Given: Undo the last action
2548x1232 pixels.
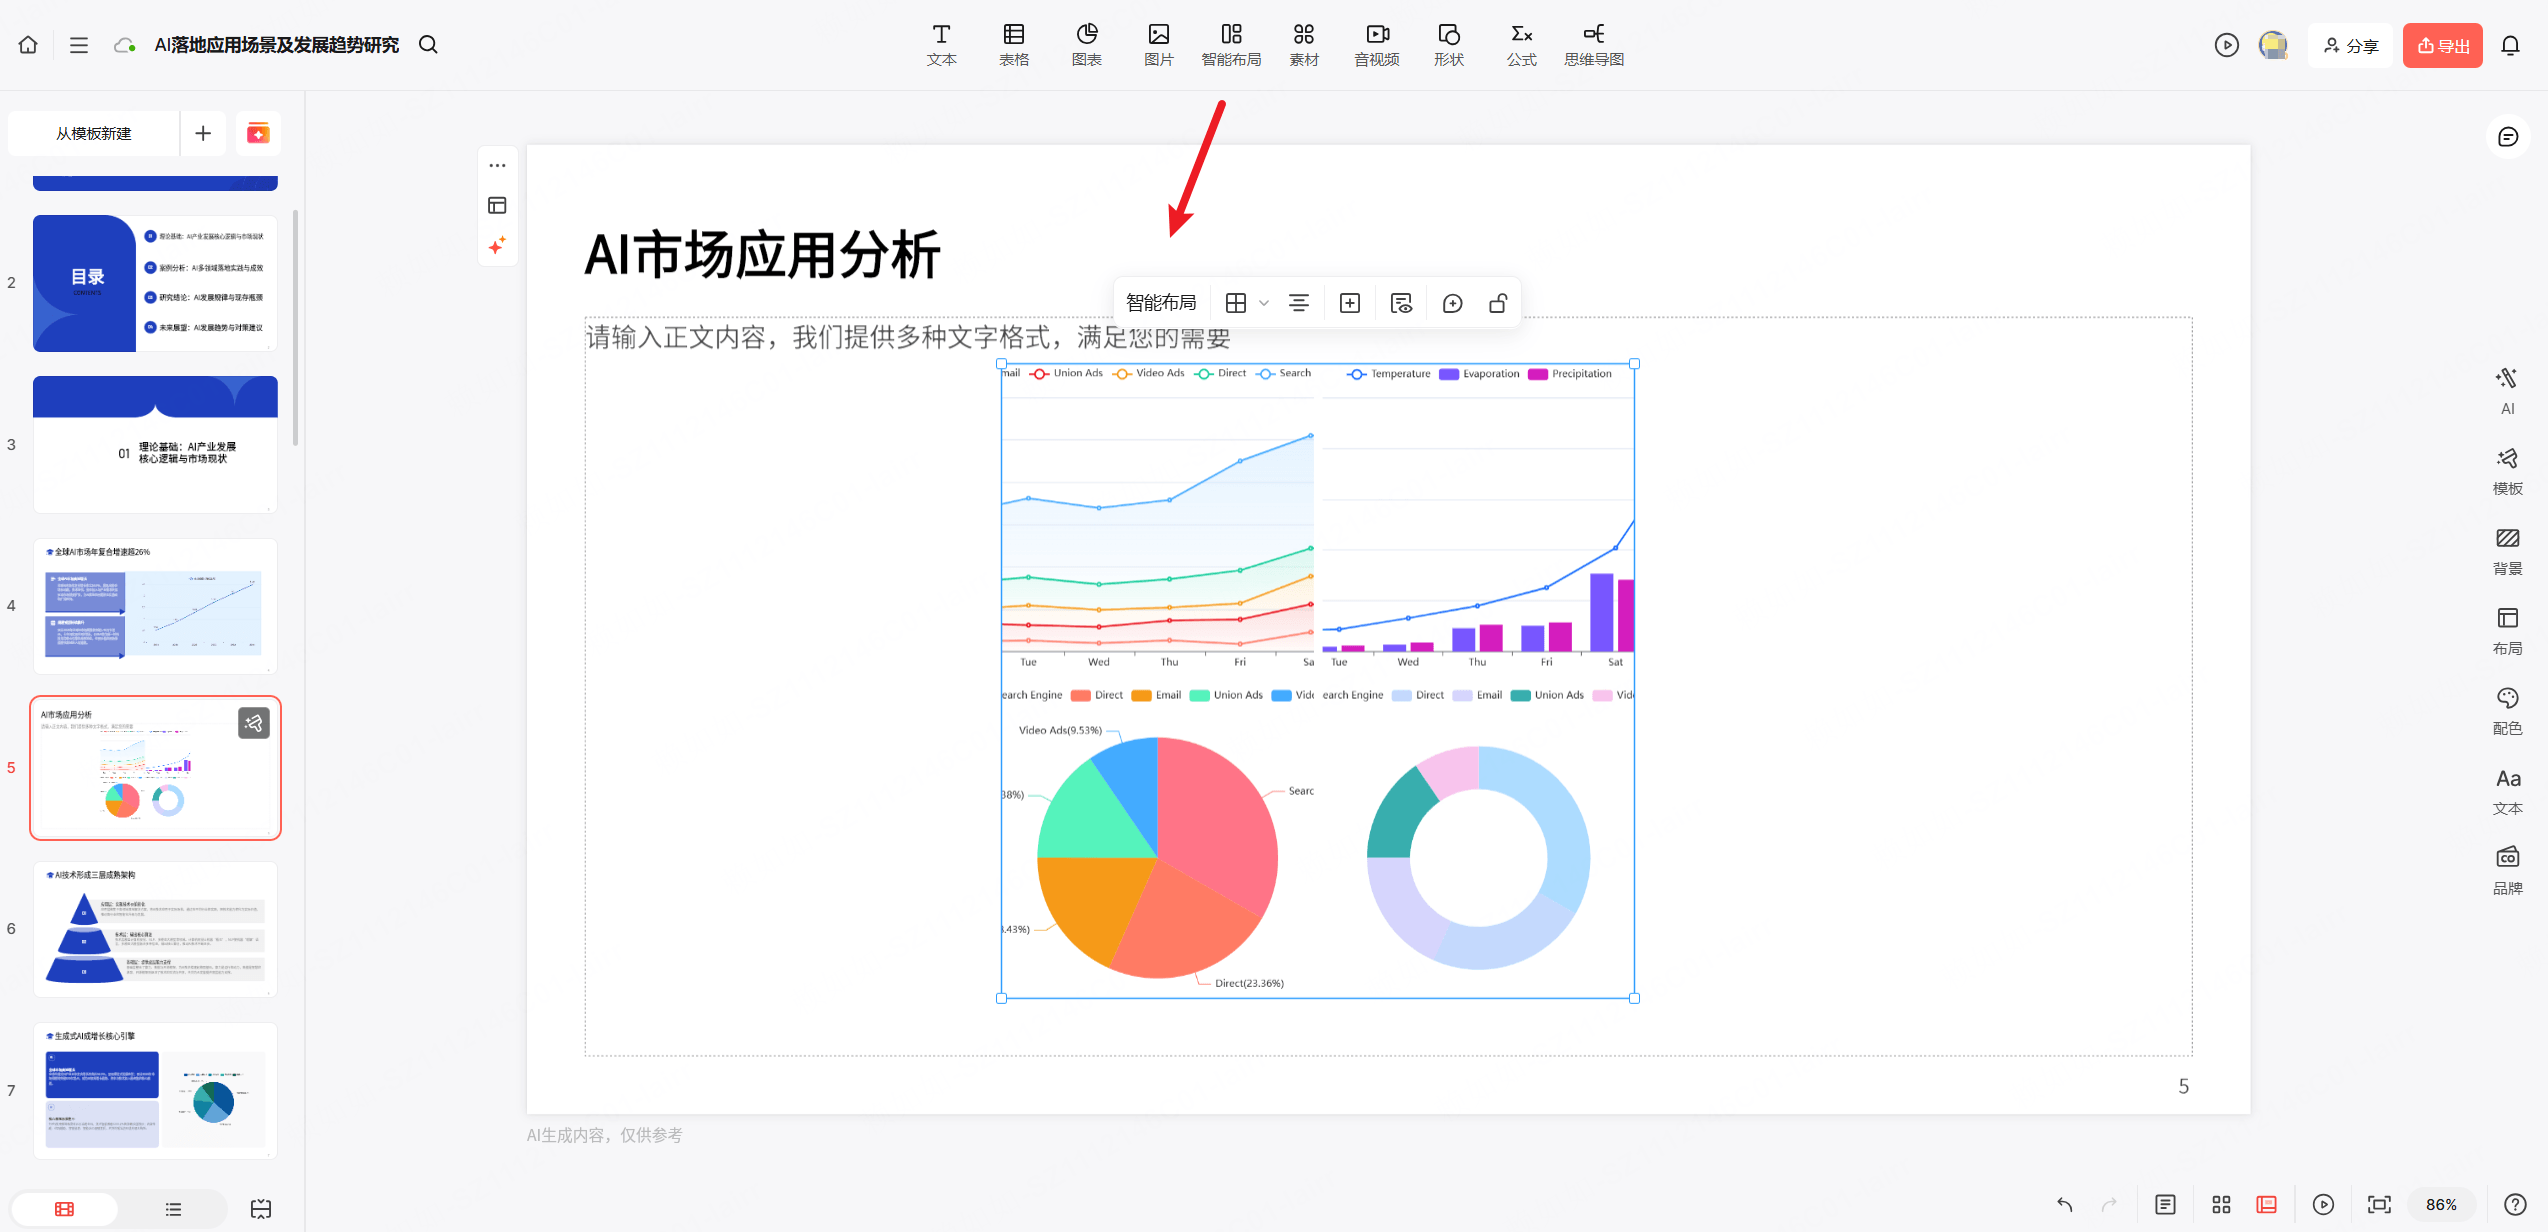Looking at the screenshot, I should click(2065, 1205).
